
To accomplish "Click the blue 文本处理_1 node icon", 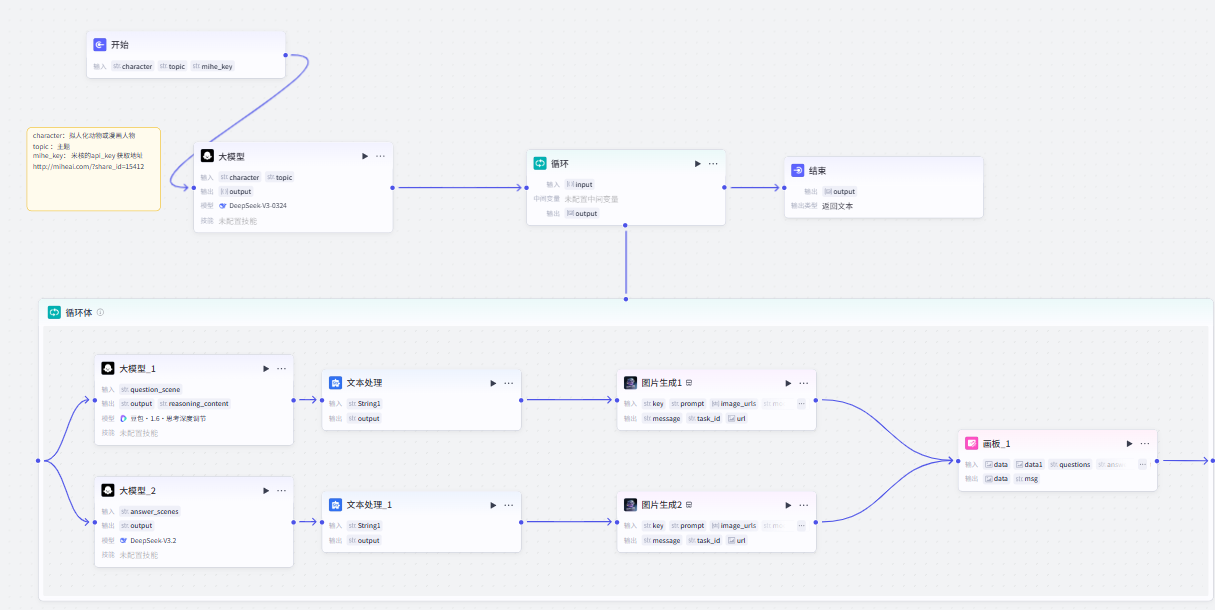I will coord(336,505).
